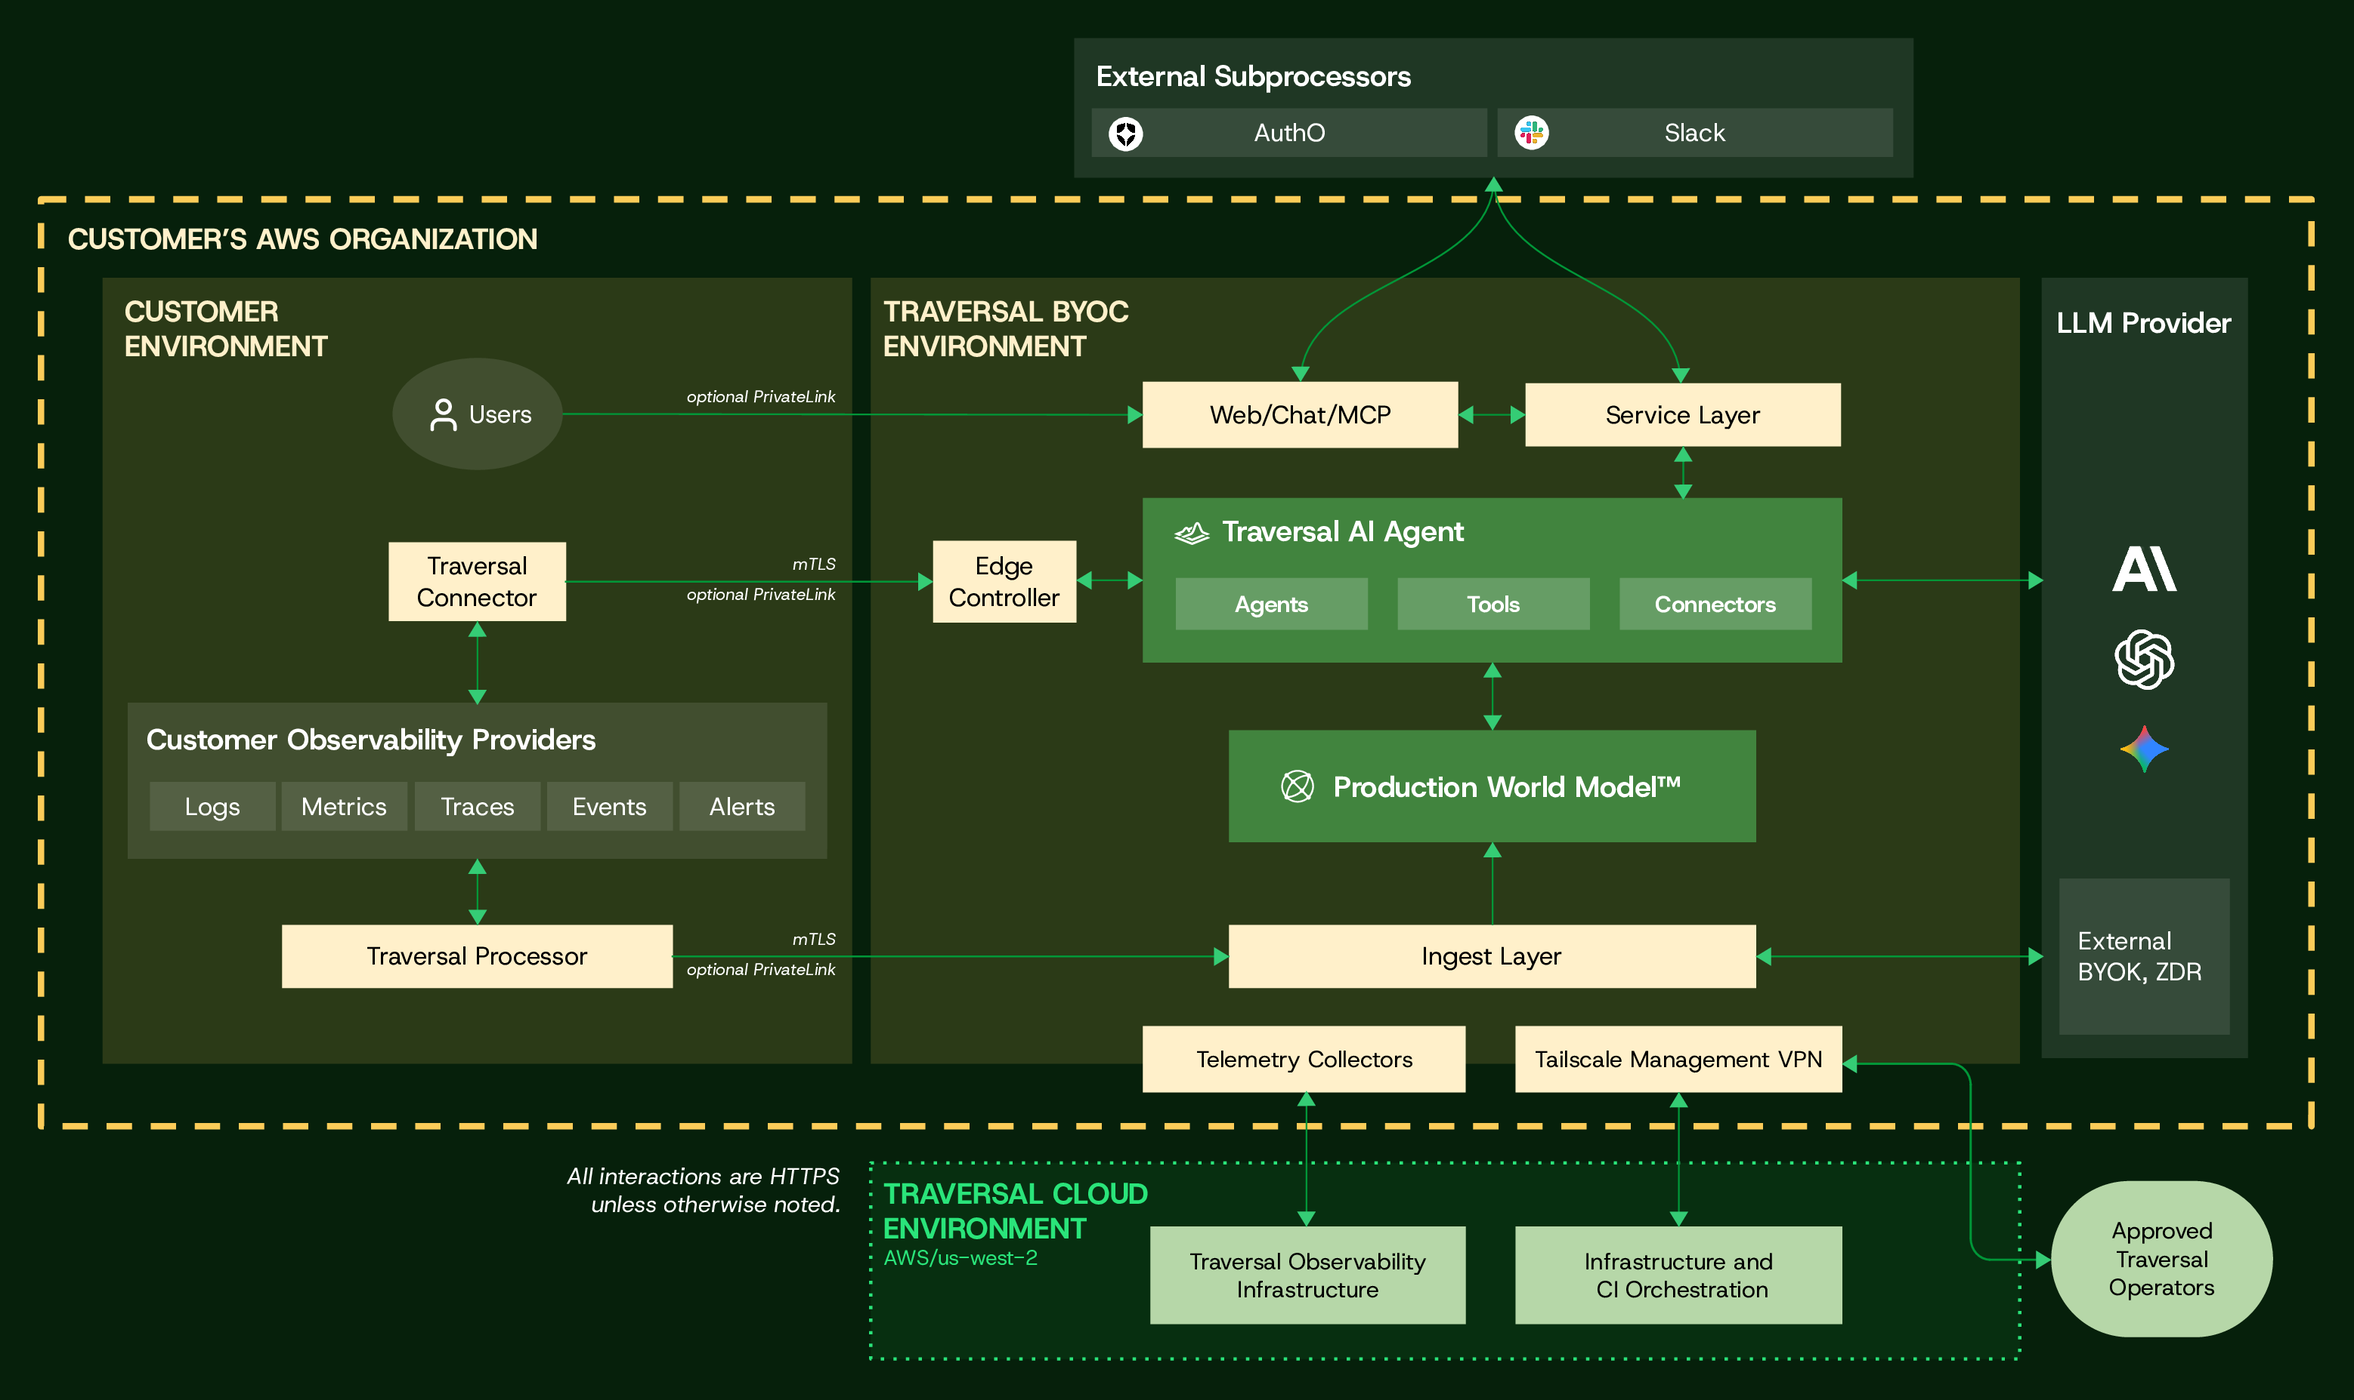2354x1400 pixels.
Task: Click the Traces provider tile
Action: [x=477, y=807]
